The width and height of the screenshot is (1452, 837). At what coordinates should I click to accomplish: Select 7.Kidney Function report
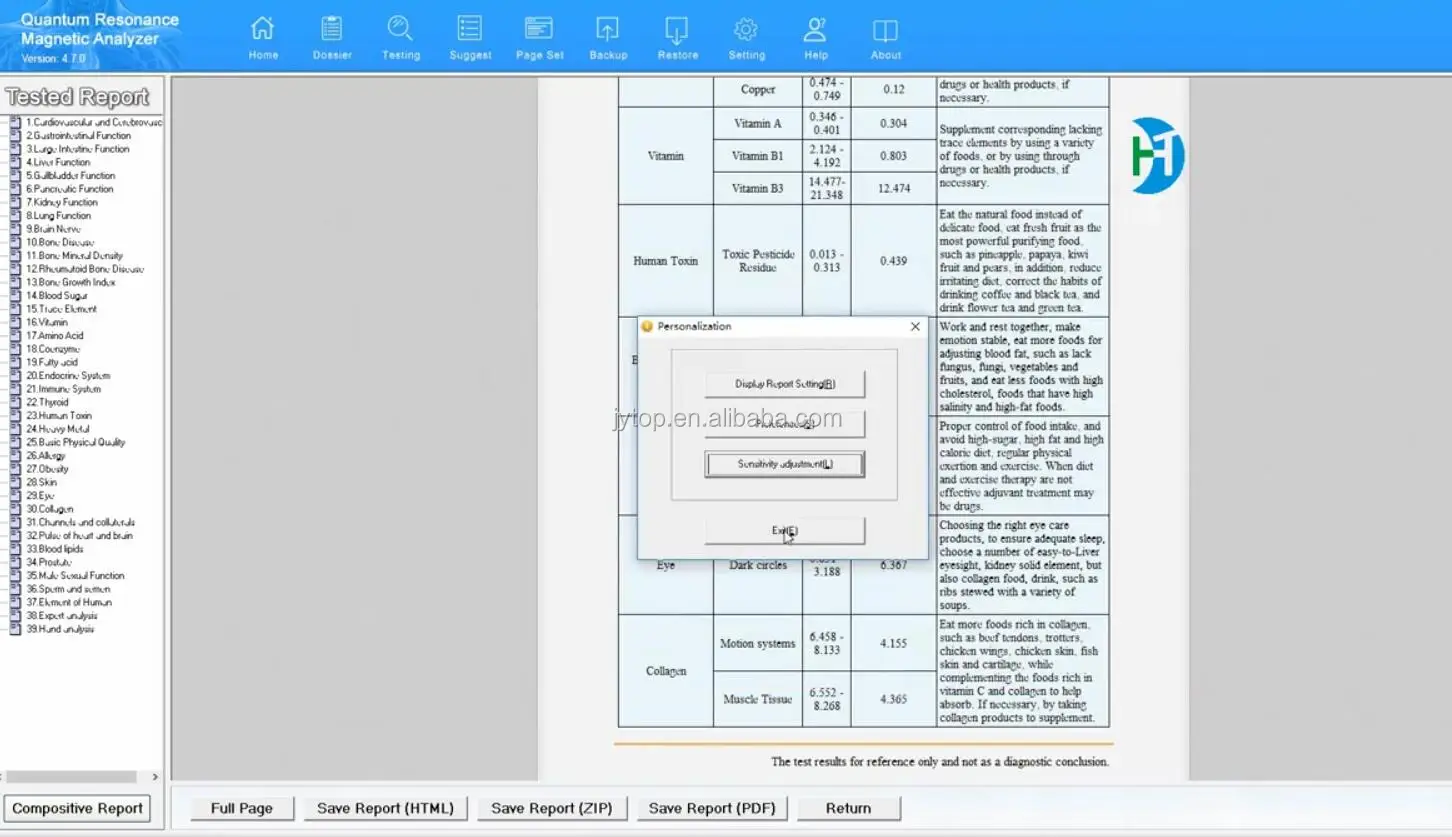[x=62, y=202]
